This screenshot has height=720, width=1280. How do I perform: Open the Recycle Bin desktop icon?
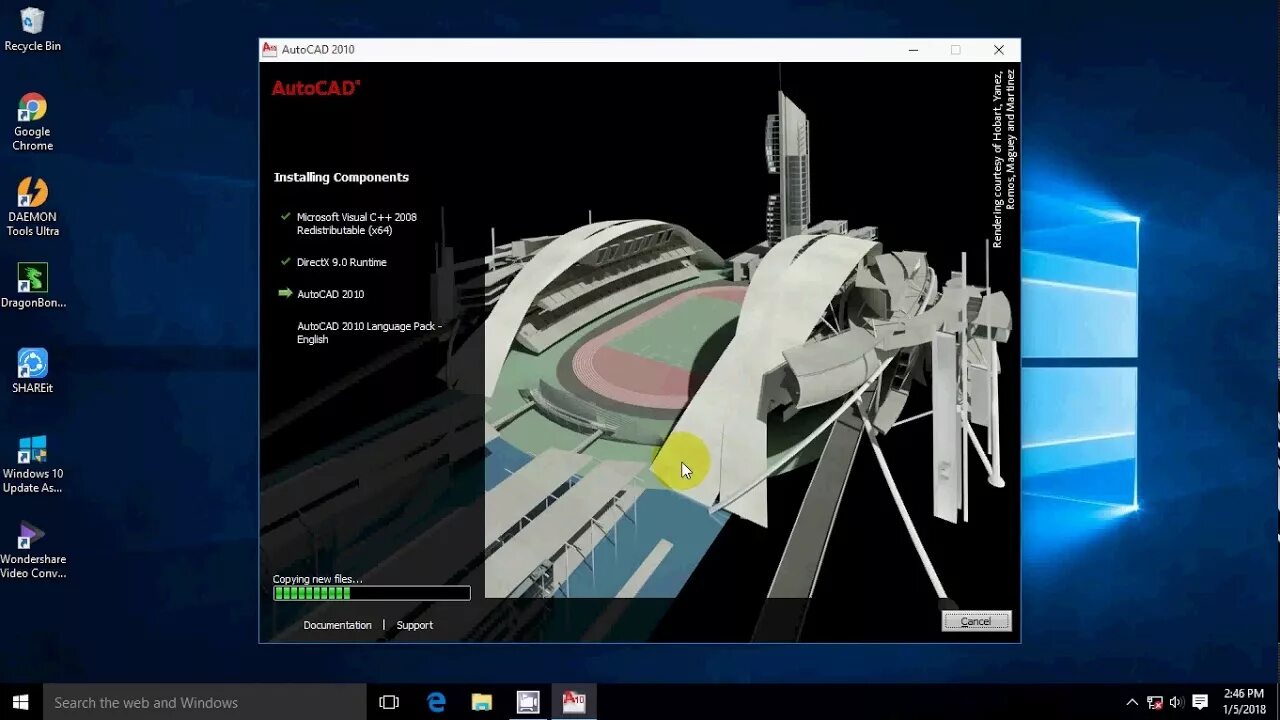click(32, 30)
